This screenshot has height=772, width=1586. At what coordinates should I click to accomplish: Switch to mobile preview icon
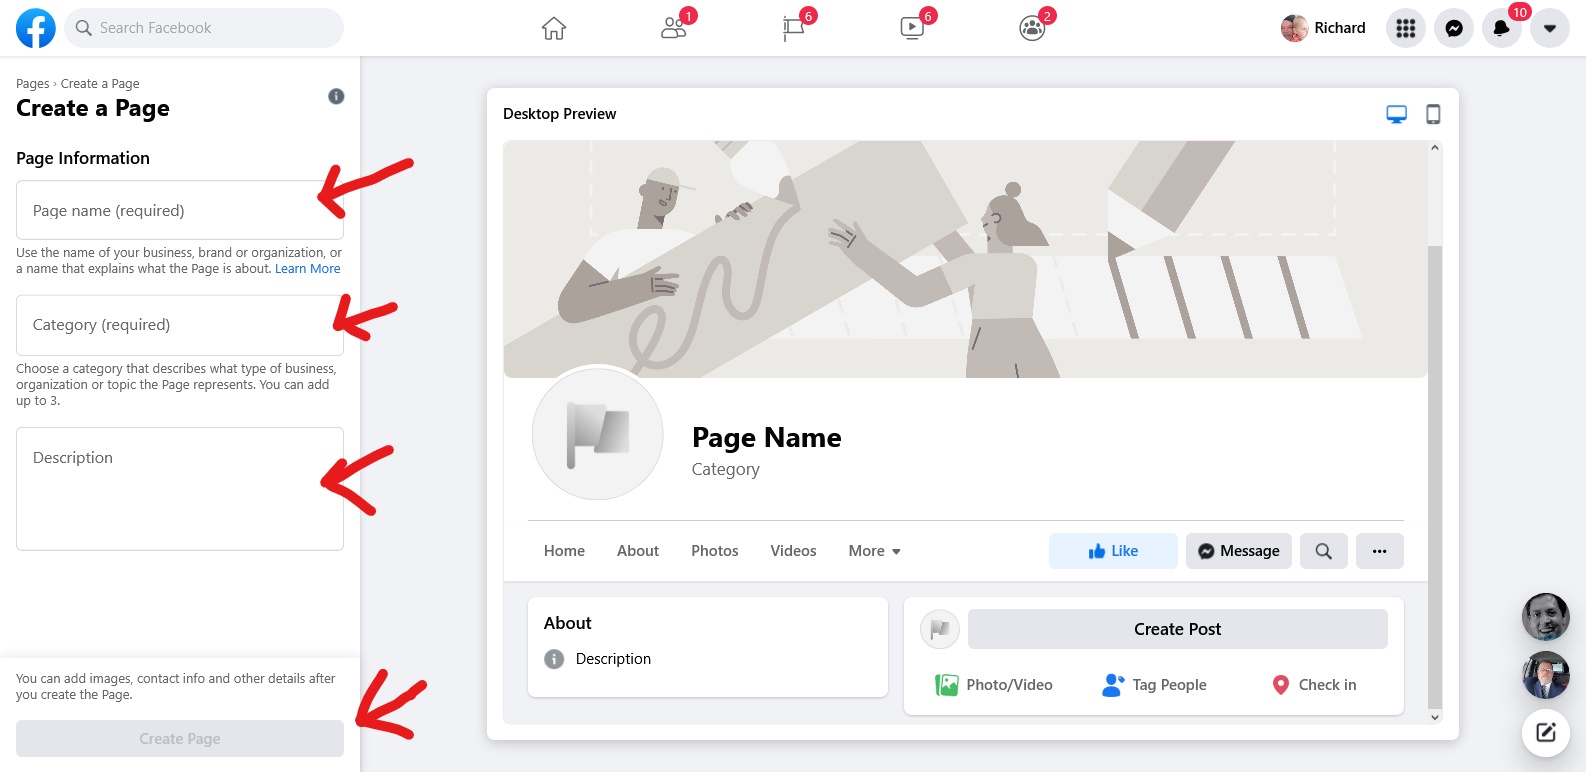1433,114
